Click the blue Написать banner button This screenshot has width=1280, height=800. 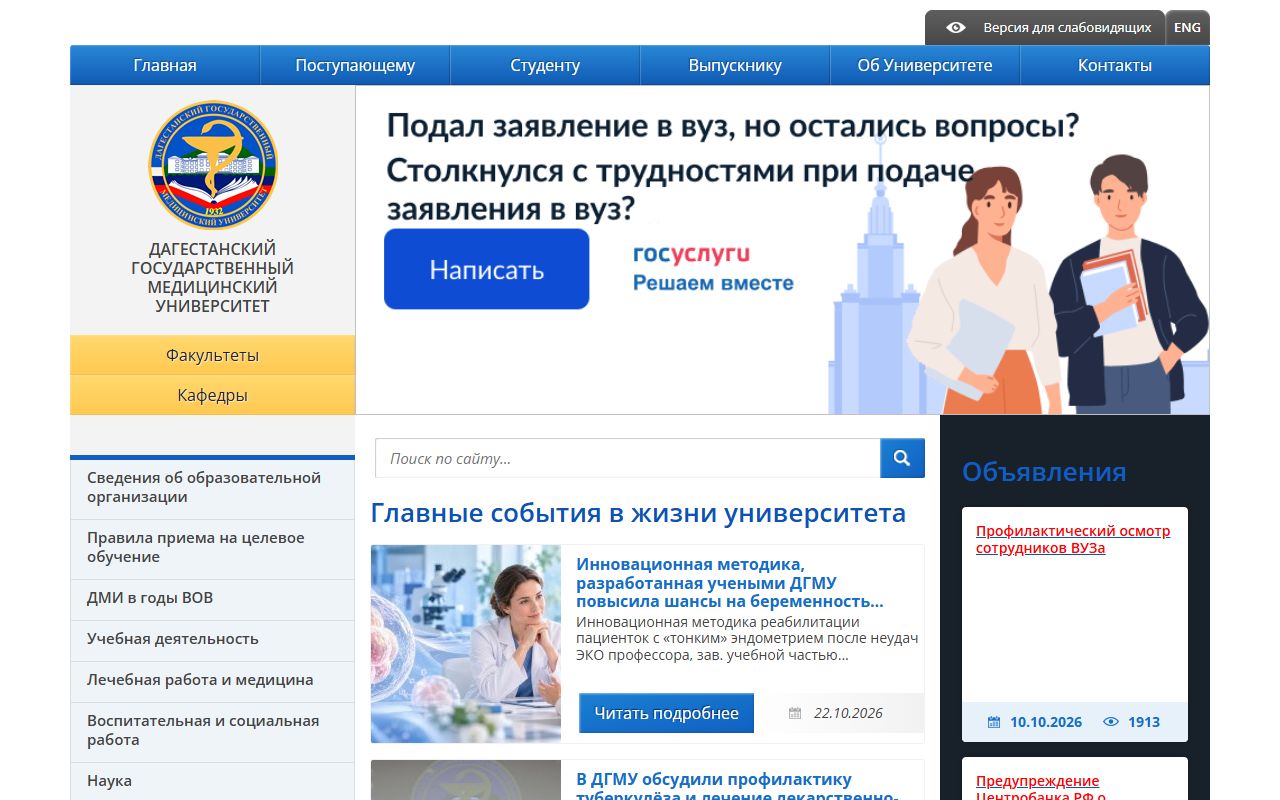tap(487, 269)
